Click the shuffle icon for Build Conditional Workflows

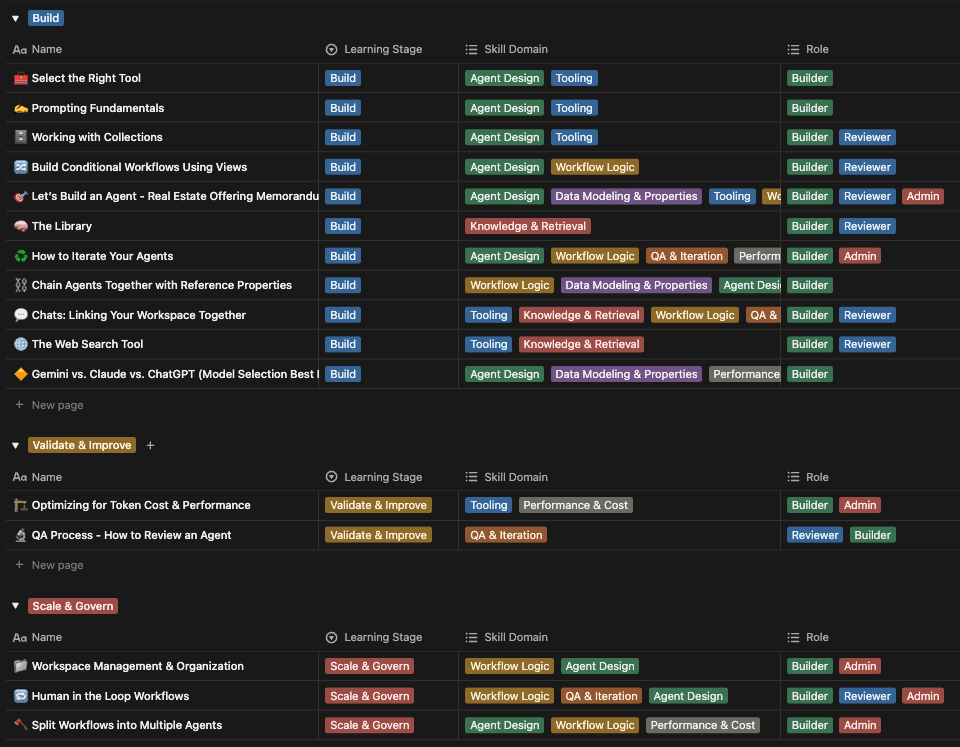point(21,167)
